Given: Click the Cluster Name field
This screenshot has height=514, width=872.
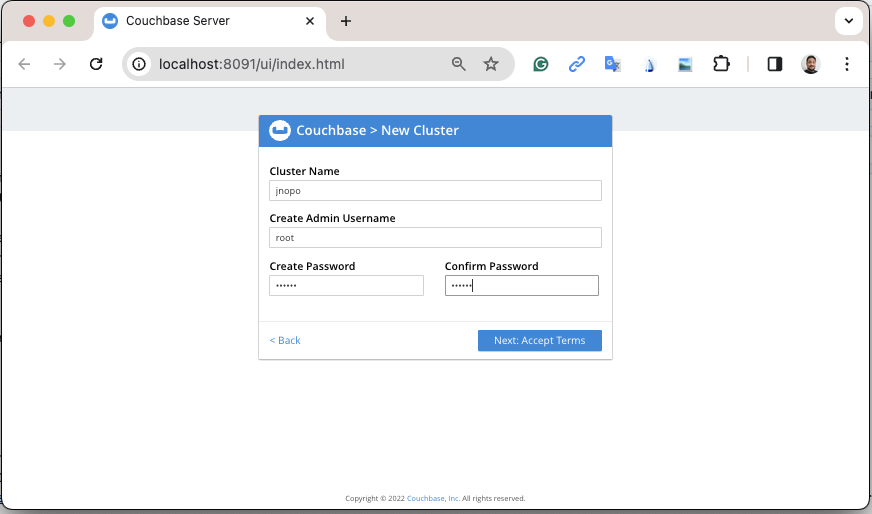Looking at the screenshot, I should pos(435,190).
